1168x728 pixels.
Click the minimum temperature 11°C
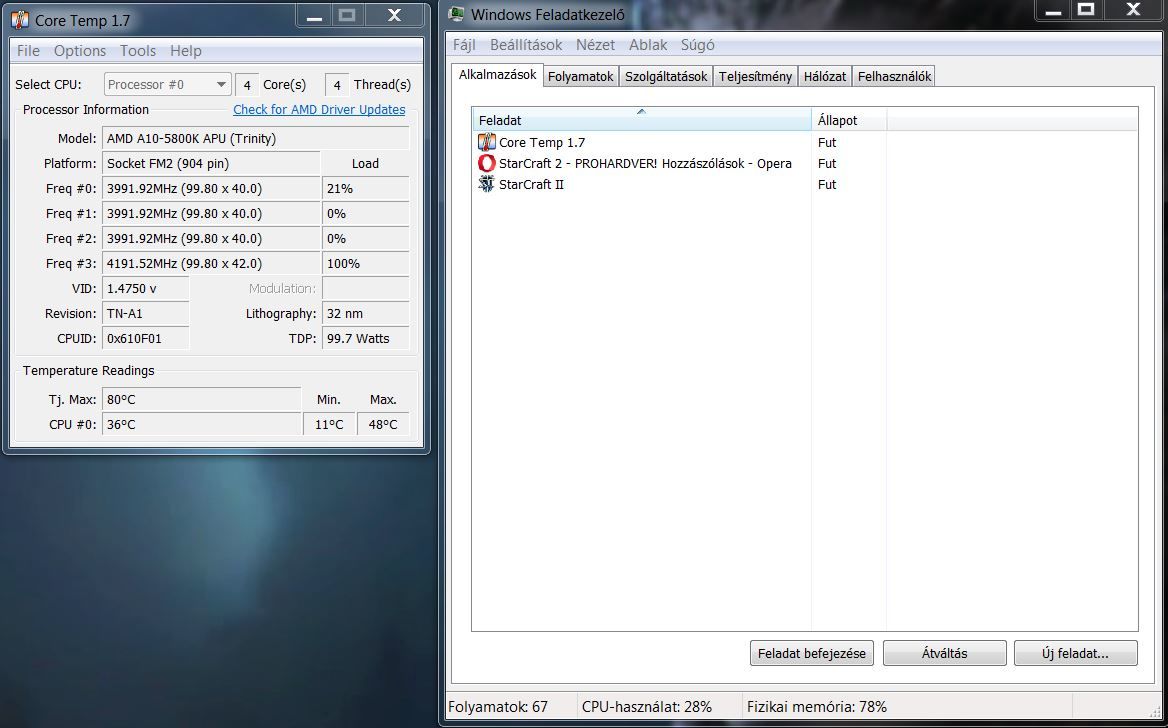pos(329,424)
